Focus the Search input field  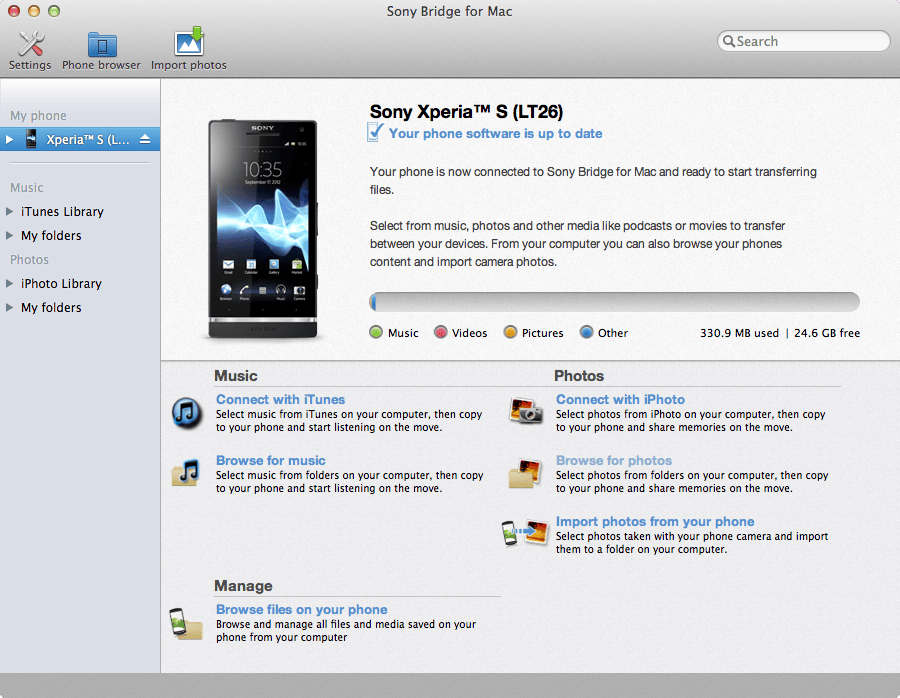(x=804, y=41)
